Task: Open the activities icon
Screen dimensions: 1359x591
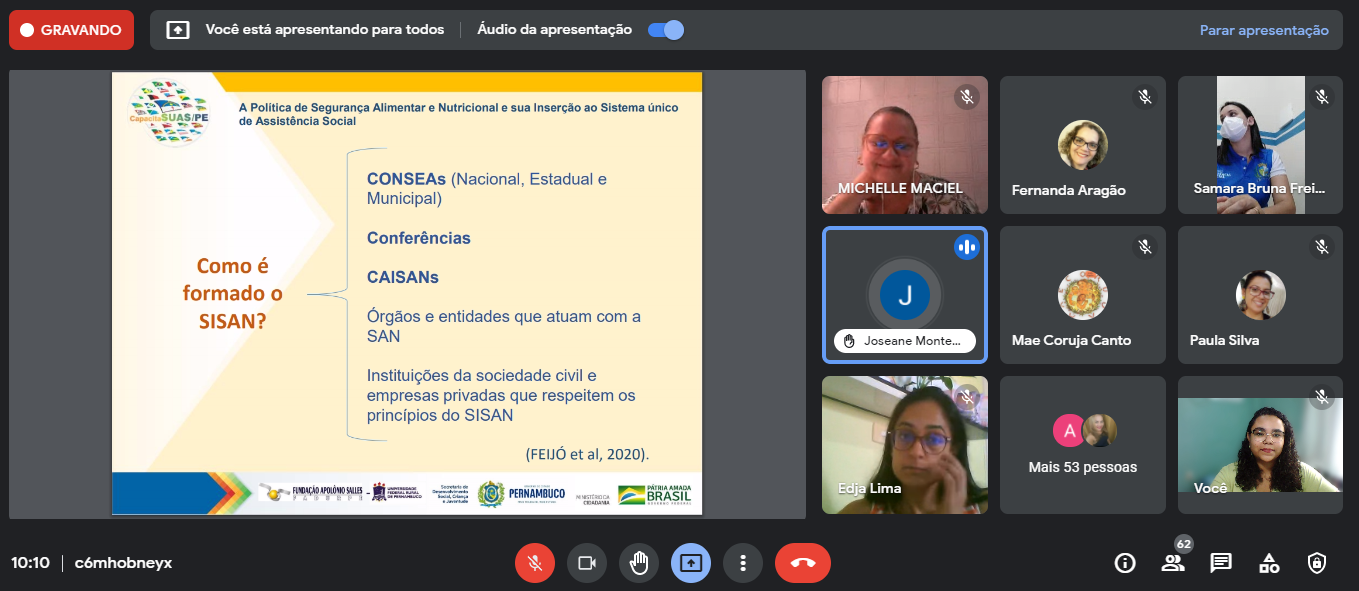Action: (1269, 563)
